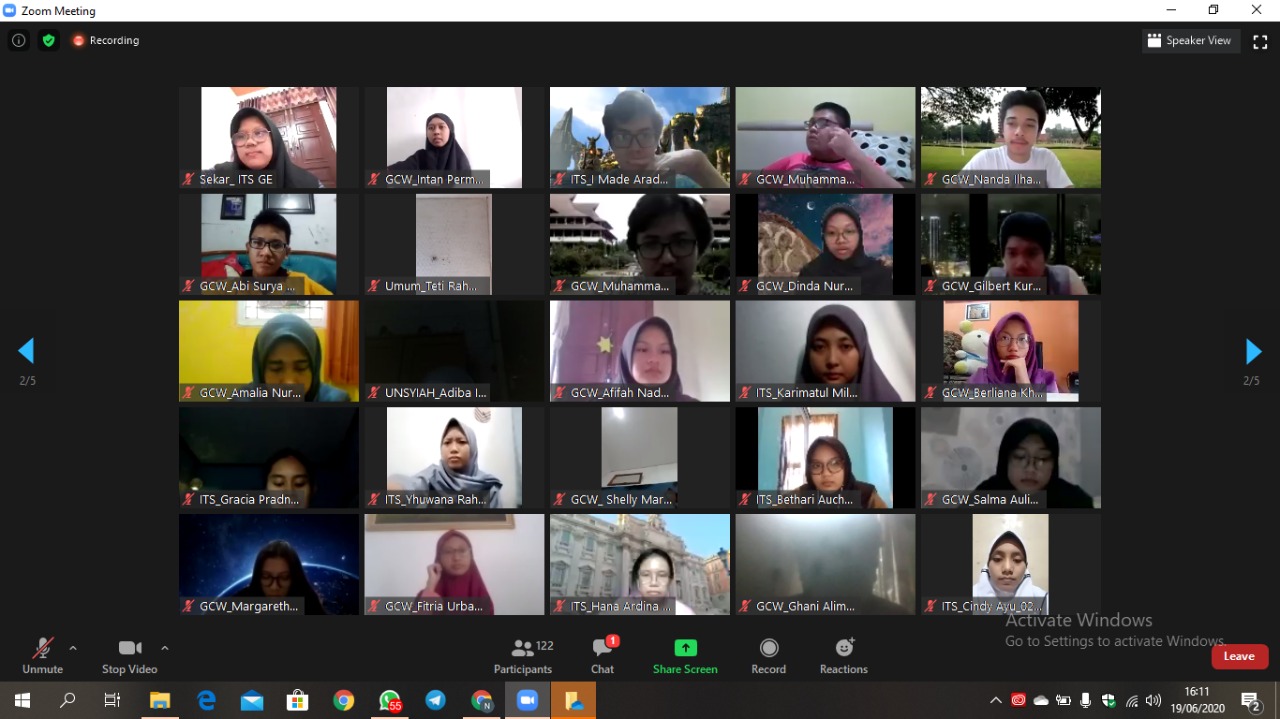
Task: Select Sekar_ ITS GE video tile
Action: 268,137
